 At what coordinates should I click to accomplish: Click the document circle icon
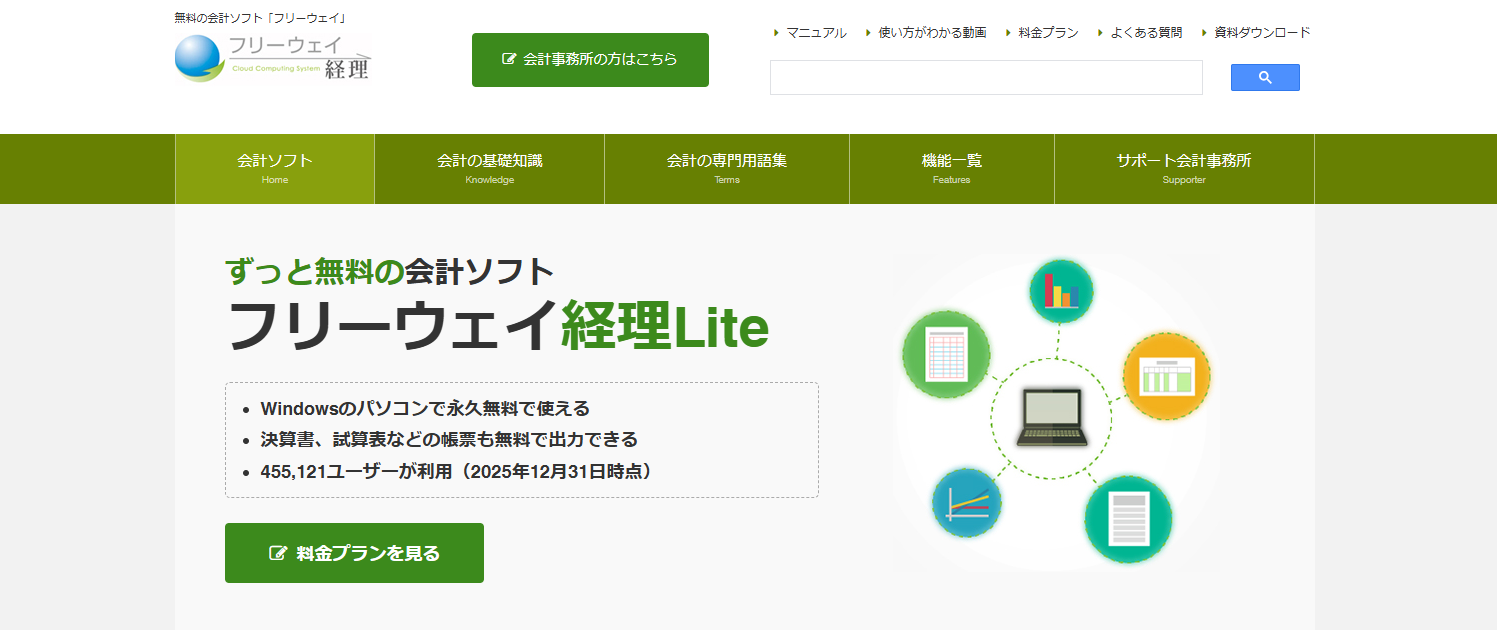1129,520
